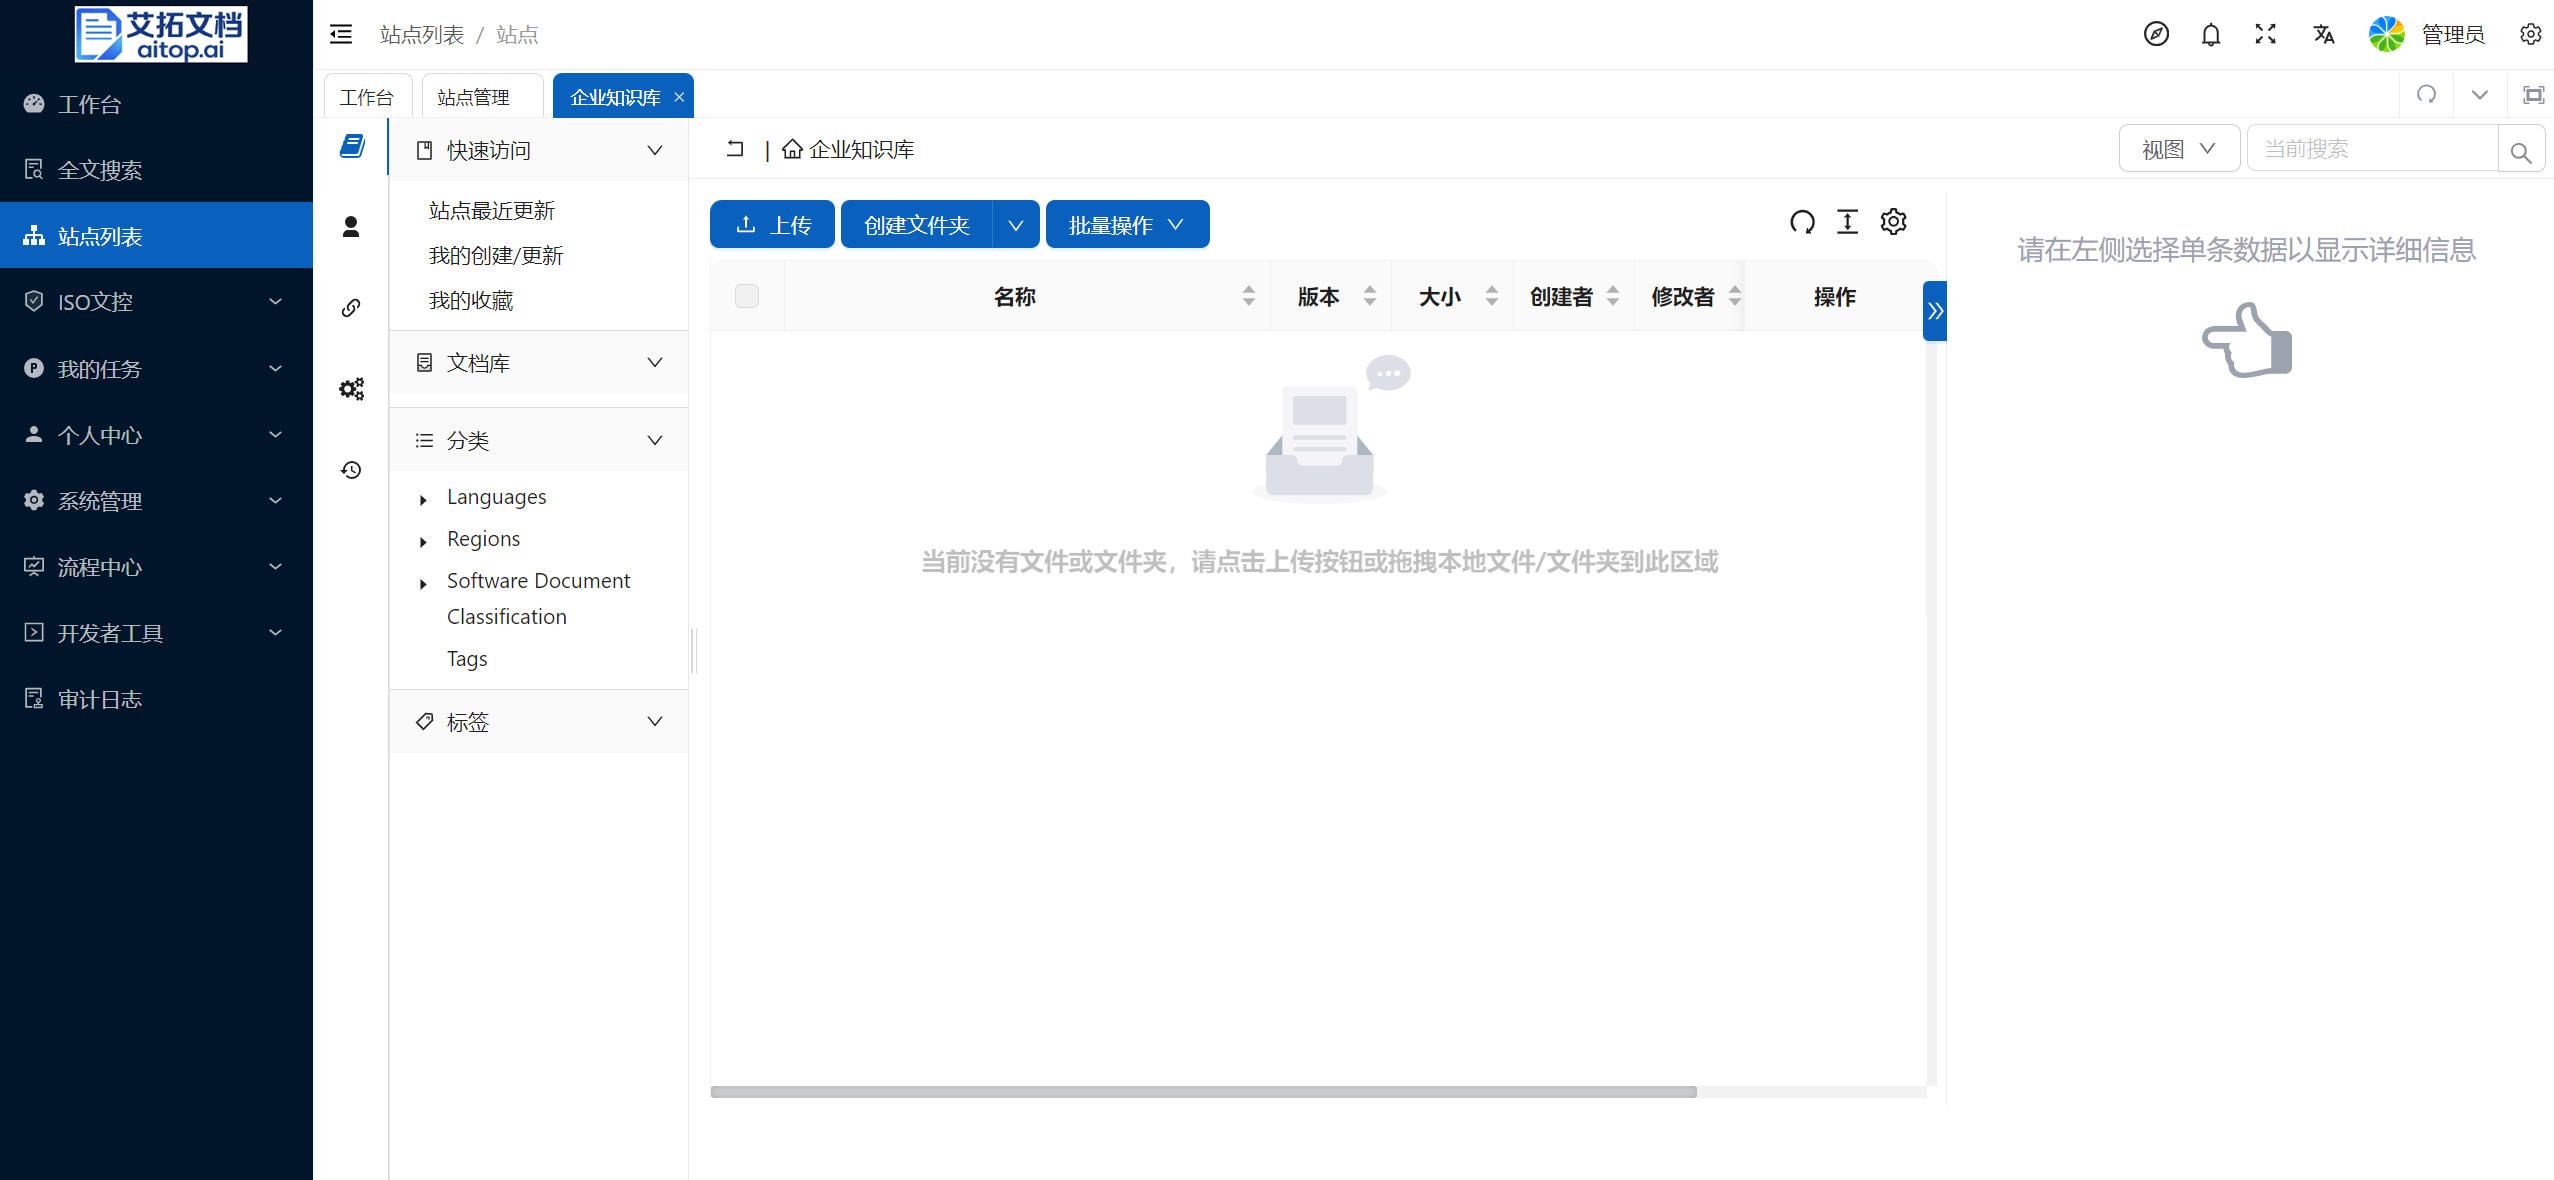Toggle the right details panel arrow

pos(1935,311)
